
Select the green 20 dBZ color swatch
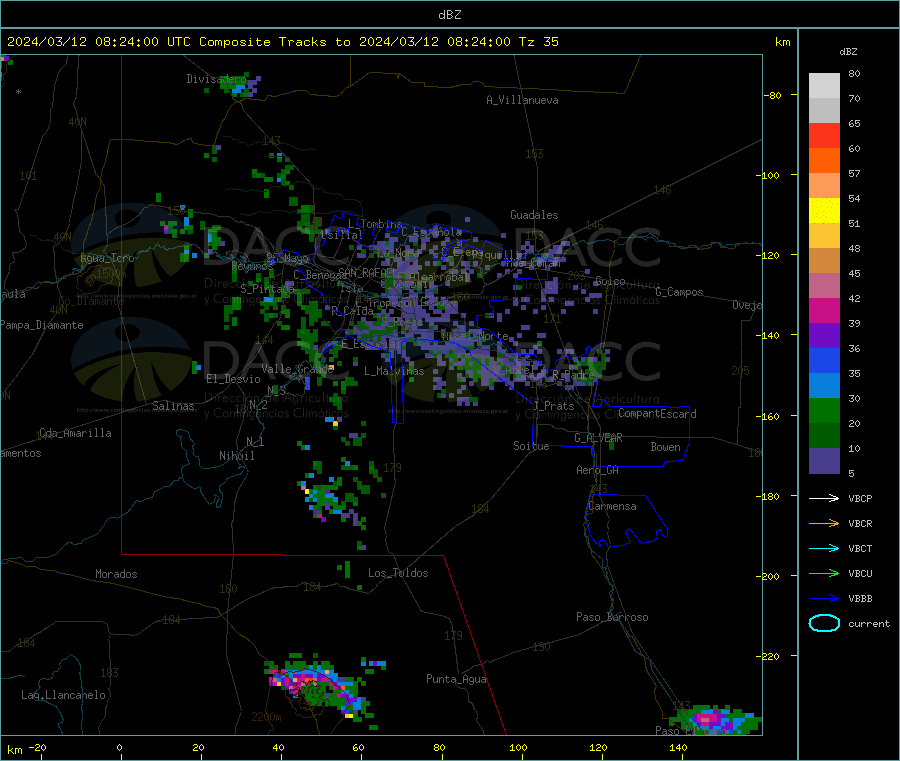(x=824, y=410)
